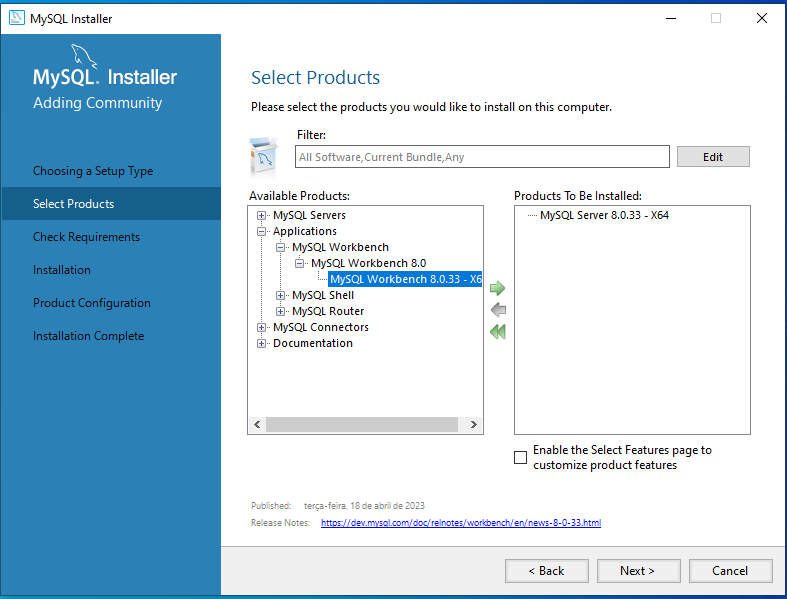787x599 pixels.
Task: Open the Check Requirements step
Action: click(x=86, y=237)
